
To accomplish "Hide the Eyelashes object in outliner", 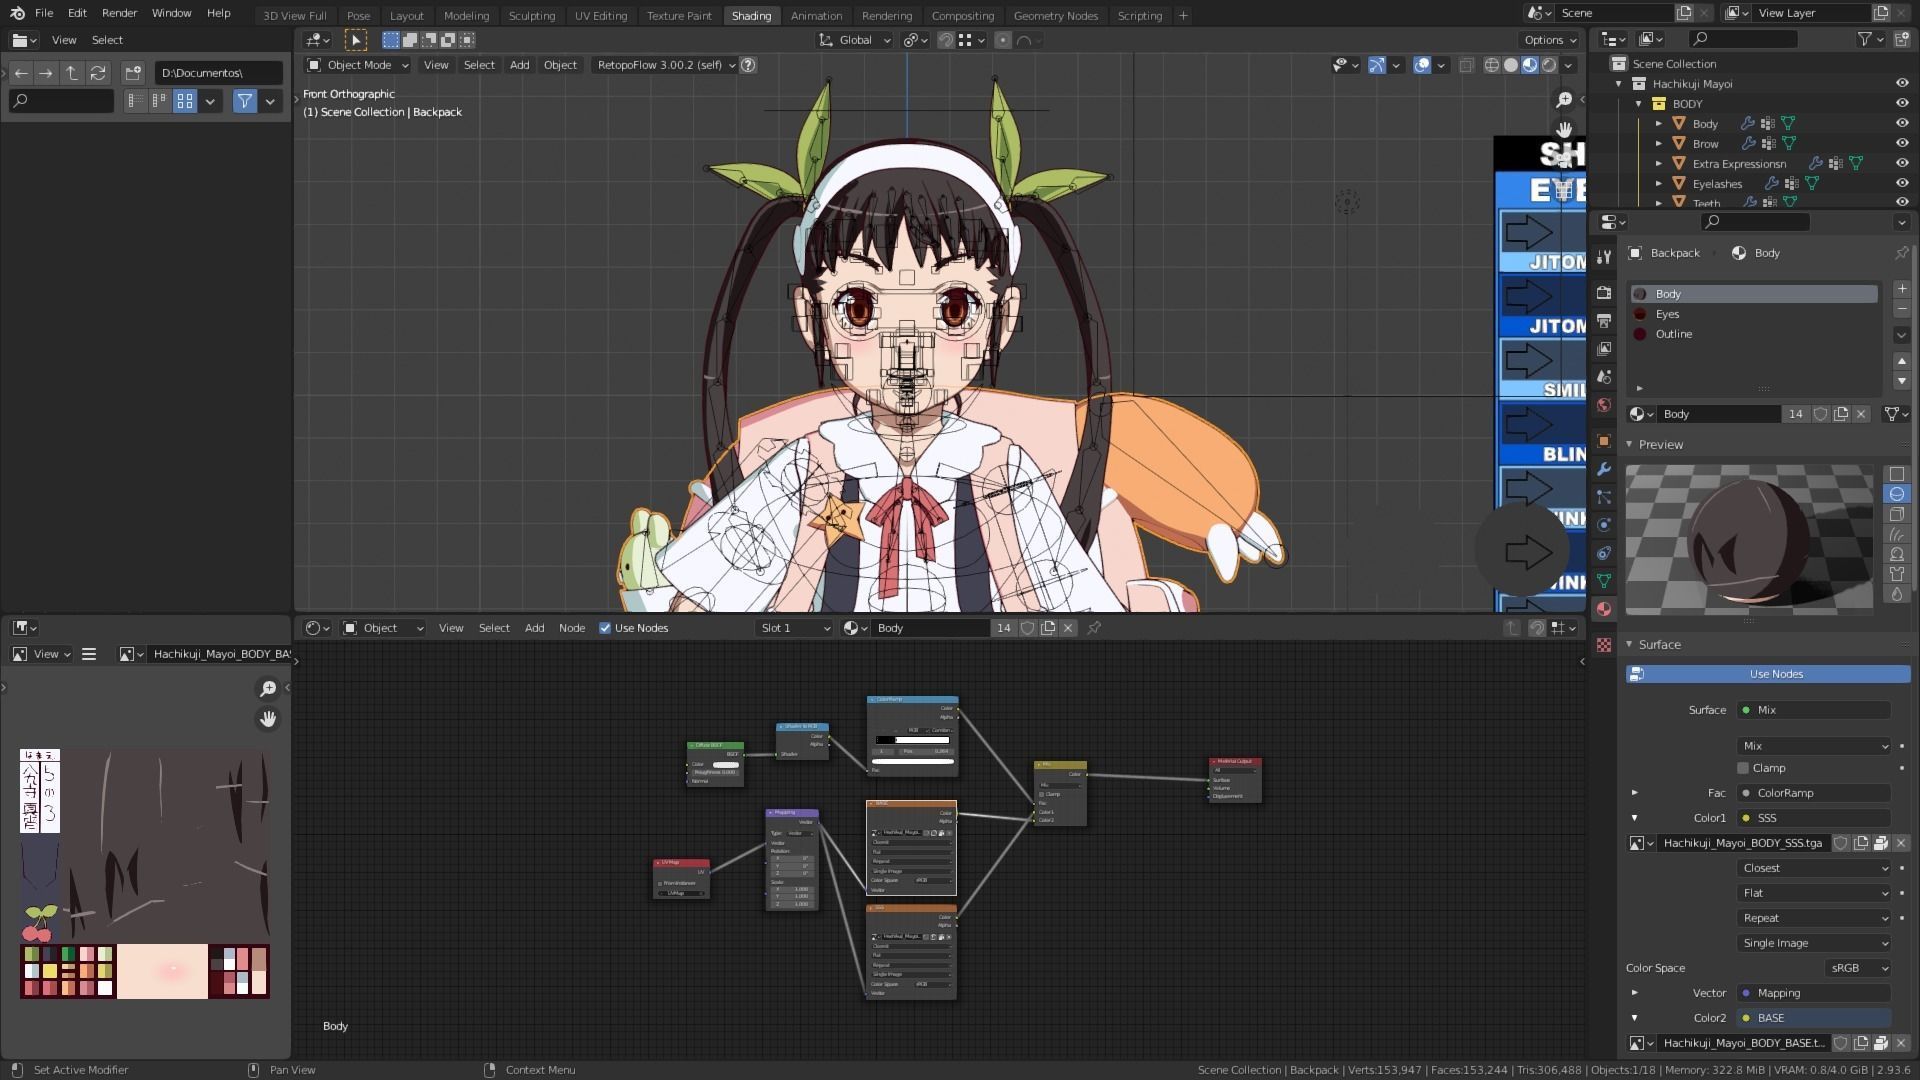I will click(1902, 184).
